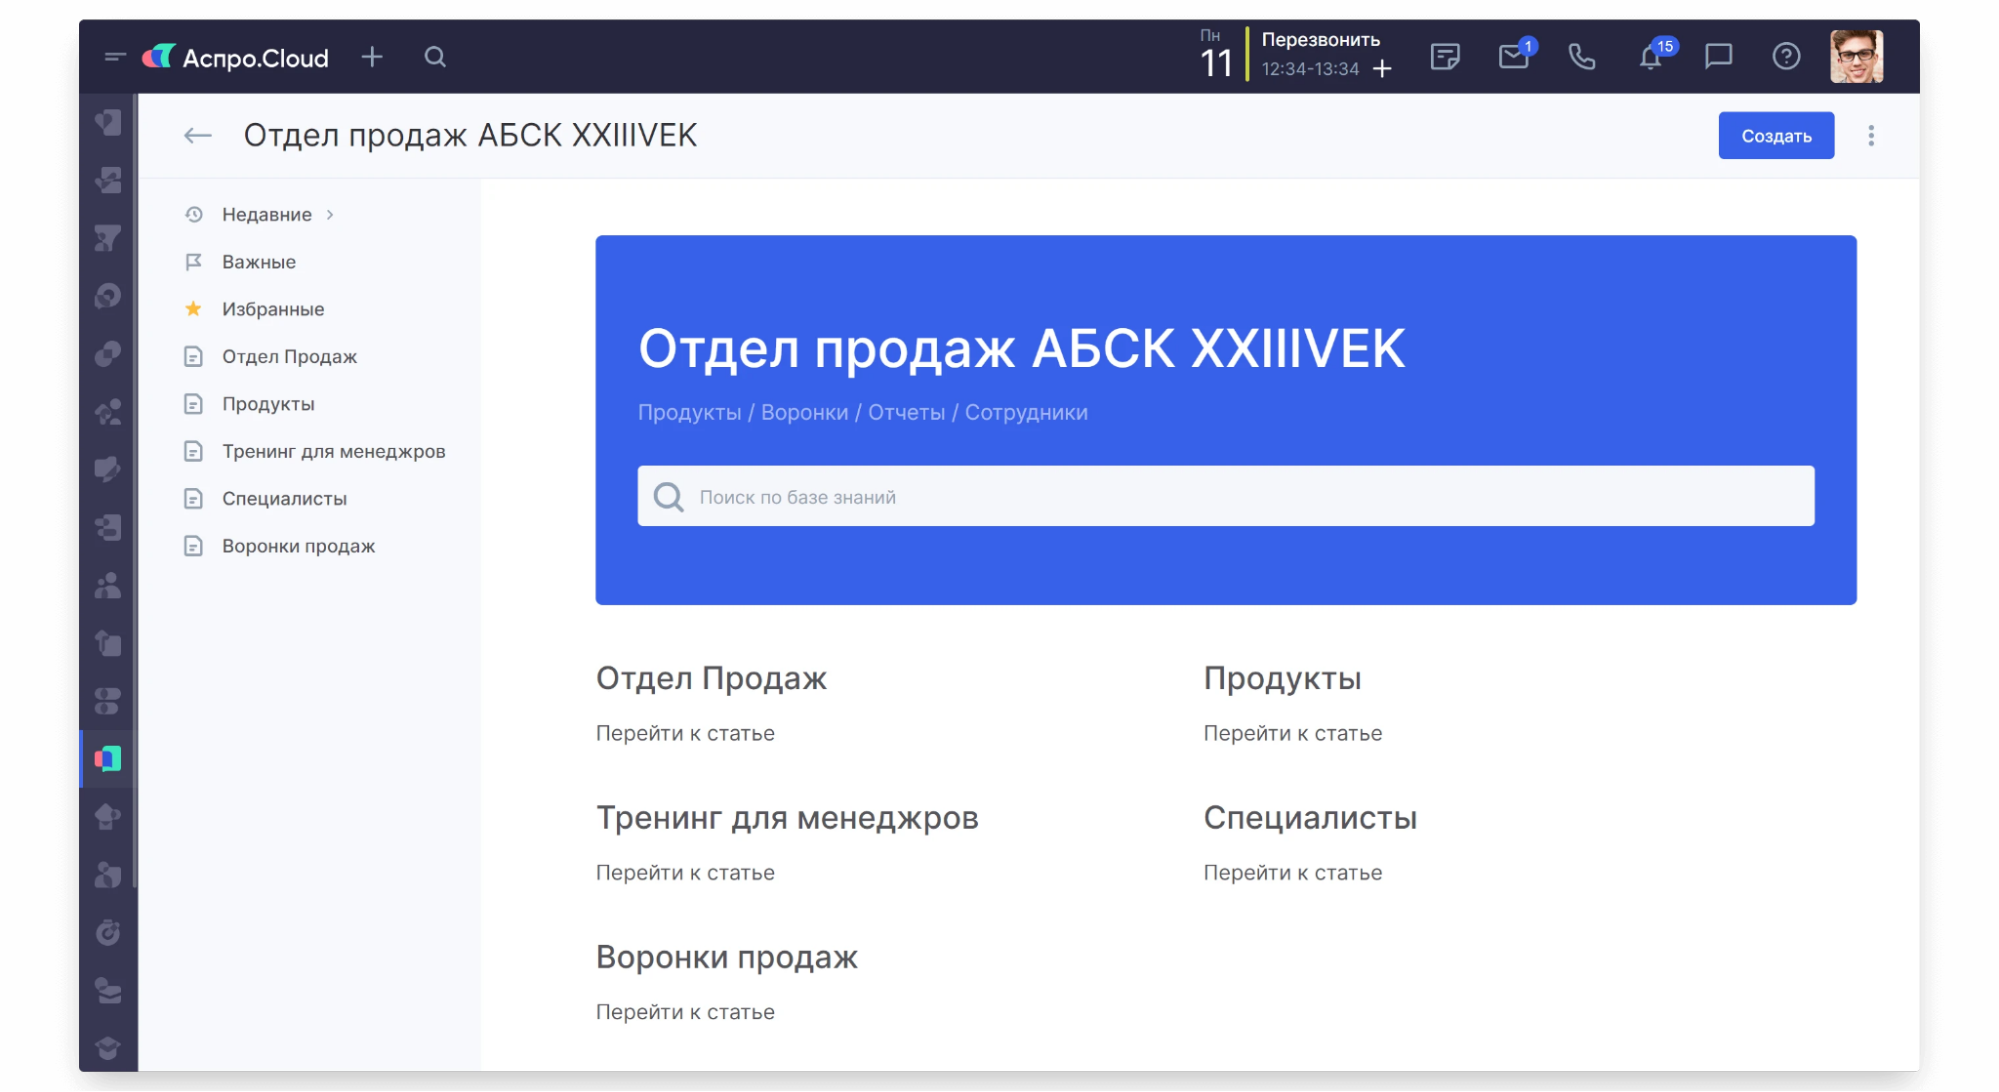Viewport: 1999px width, 1092px height.
Task: Open the phone calls icon in top bar
Action: pyautogui.click(x=1581, y=57)
